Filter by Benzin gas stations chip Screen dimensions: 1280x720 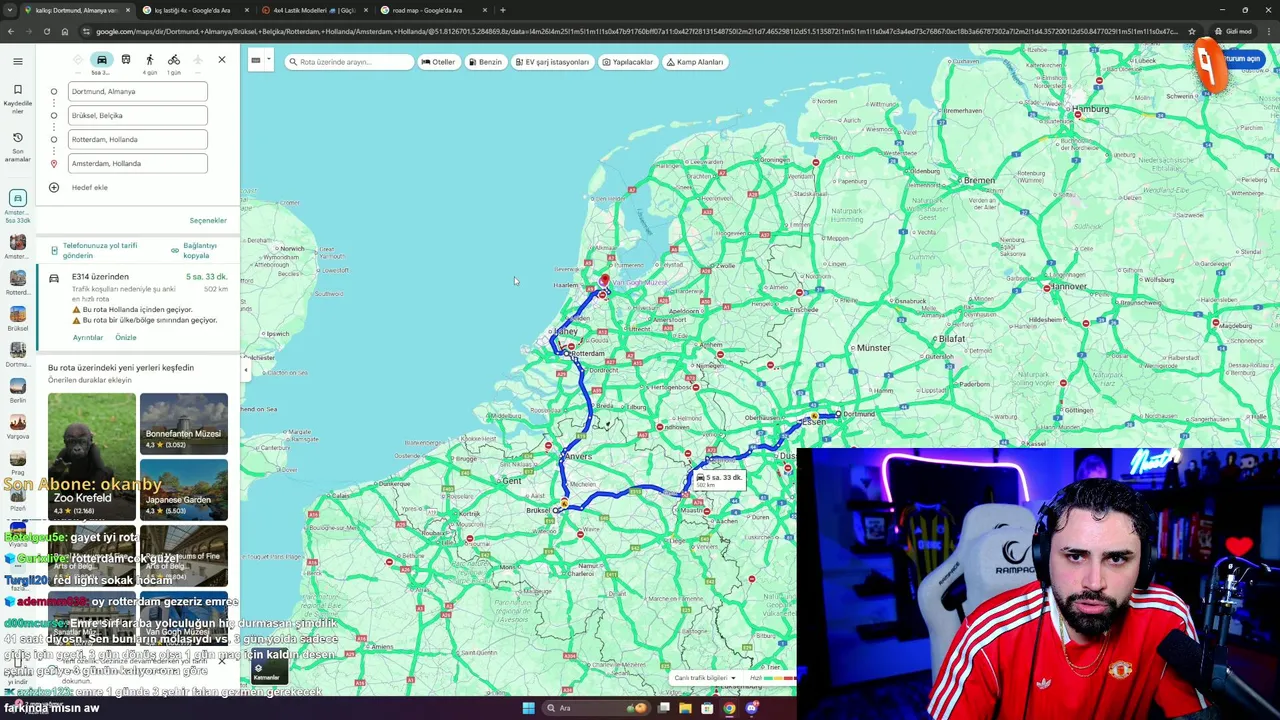(x=485, y=62)
